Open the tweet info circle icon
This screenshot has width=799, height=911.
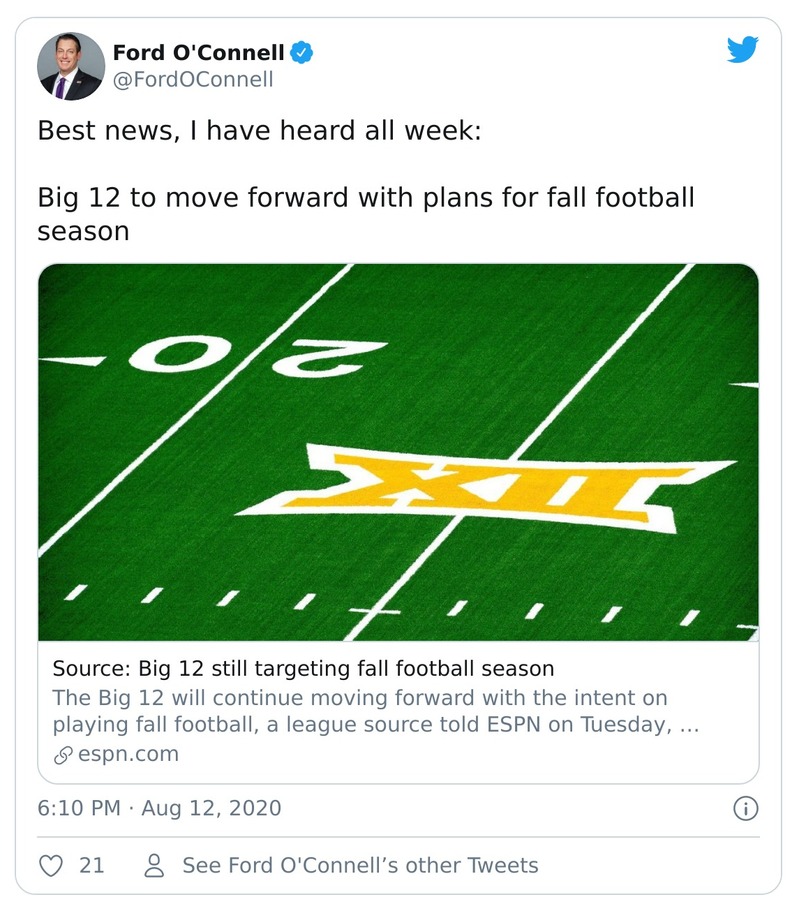pos(745,808)
